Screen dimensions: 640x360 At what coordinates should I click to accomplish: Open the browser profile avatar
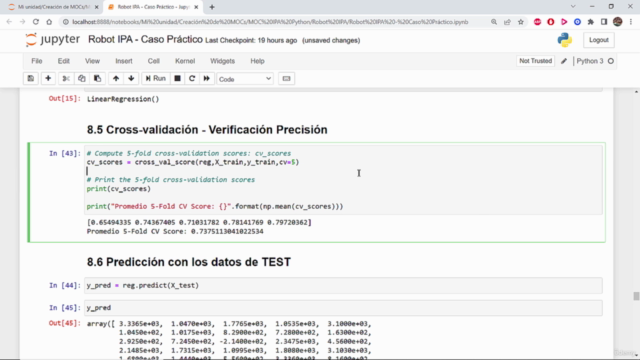pyautogui.click(x=618, y=22)
